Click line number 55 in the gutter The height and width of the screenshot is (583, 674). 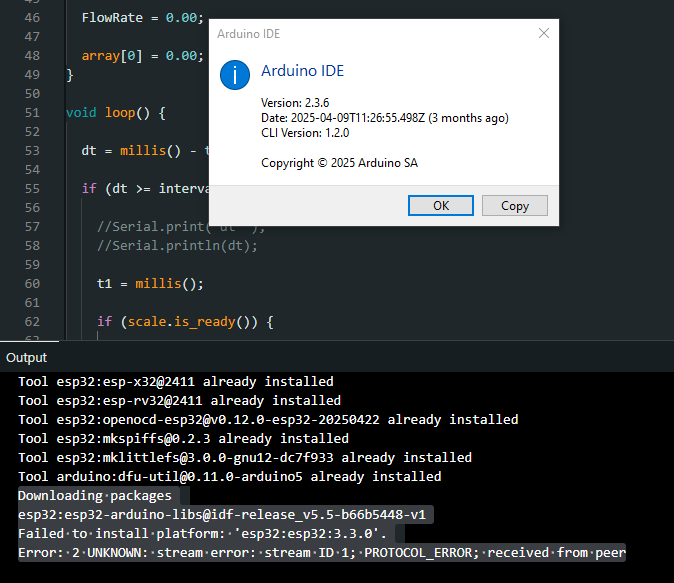[x=30, y=189]
